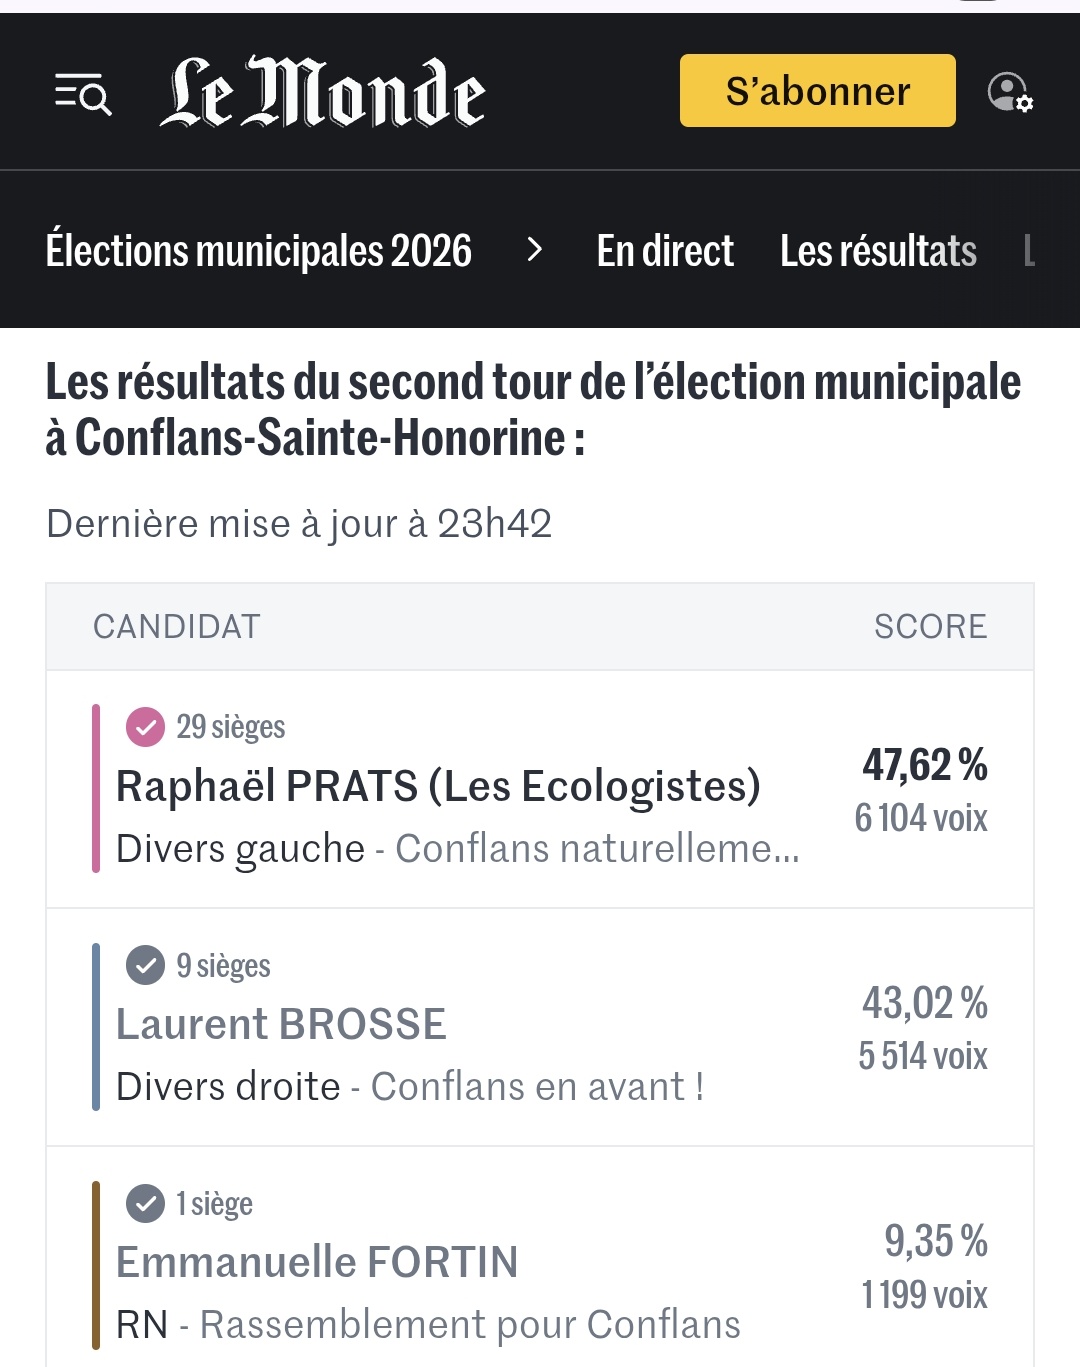Image resolution: width=1080 pixels, height=1367 pixels.
Task: Select candidate Raphaël PRATS (Les Ecologistes)
Action: coord(438,787)
